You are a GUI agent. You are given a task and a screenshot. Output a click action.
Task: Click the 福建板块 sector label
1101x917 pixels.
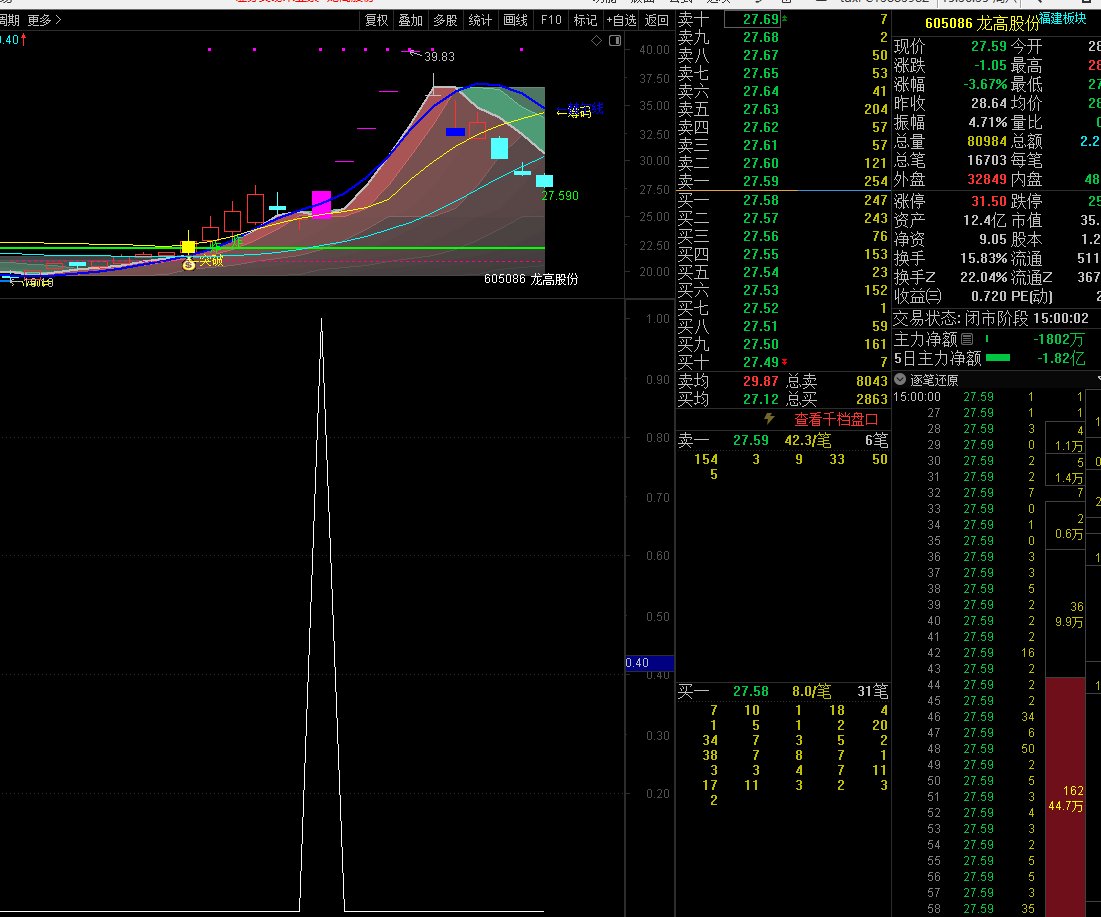tap(1062, 18)
